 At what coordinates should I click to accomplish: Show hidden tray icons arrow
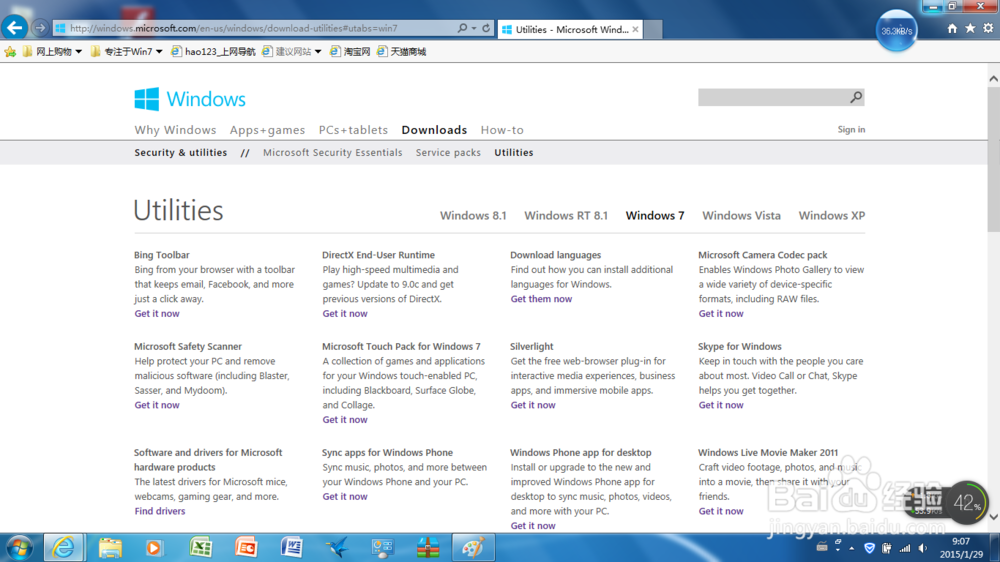click(x=851, y=549)
